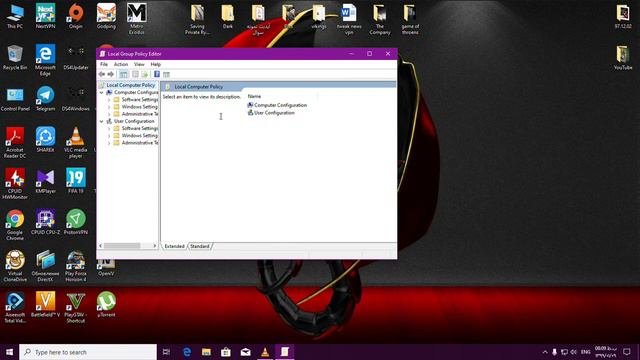This screenshot has width=640, height=360.
Task: Open Virtual CloneDrive desktop icon
Action: (x=15, y=267)
